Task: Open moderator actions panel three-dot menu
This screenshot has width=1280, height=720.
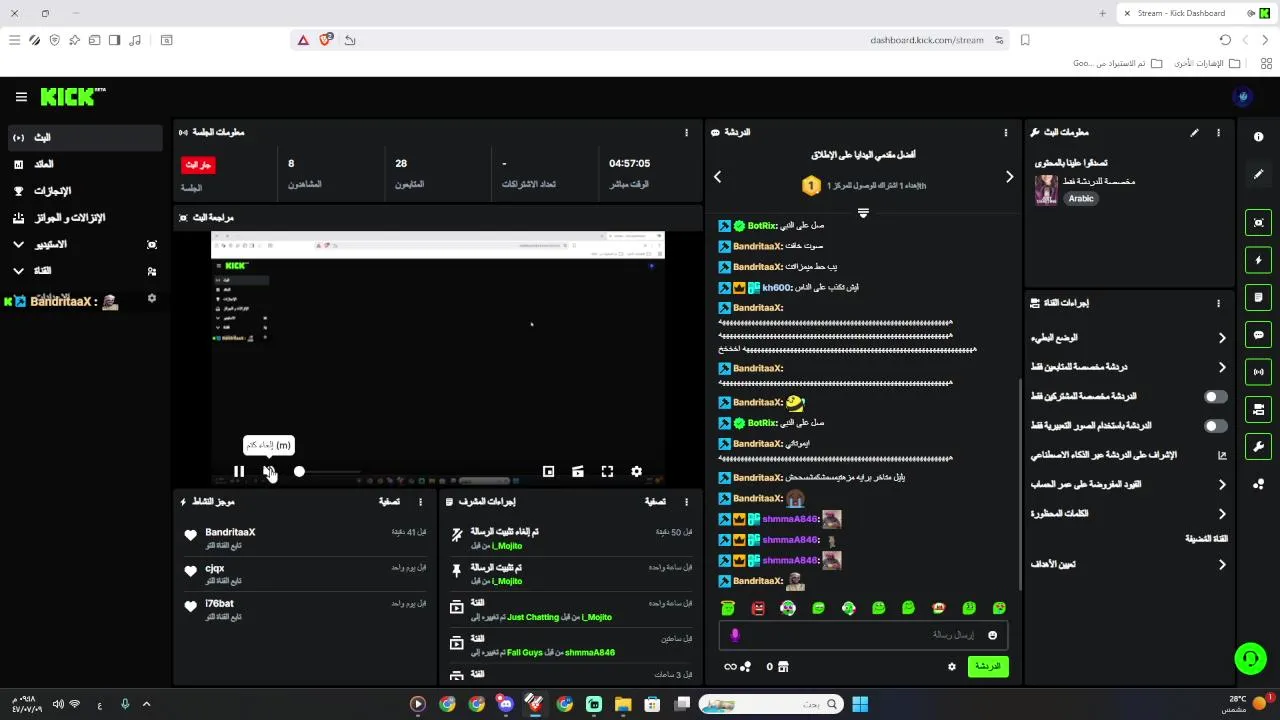Action: (686, 502)
